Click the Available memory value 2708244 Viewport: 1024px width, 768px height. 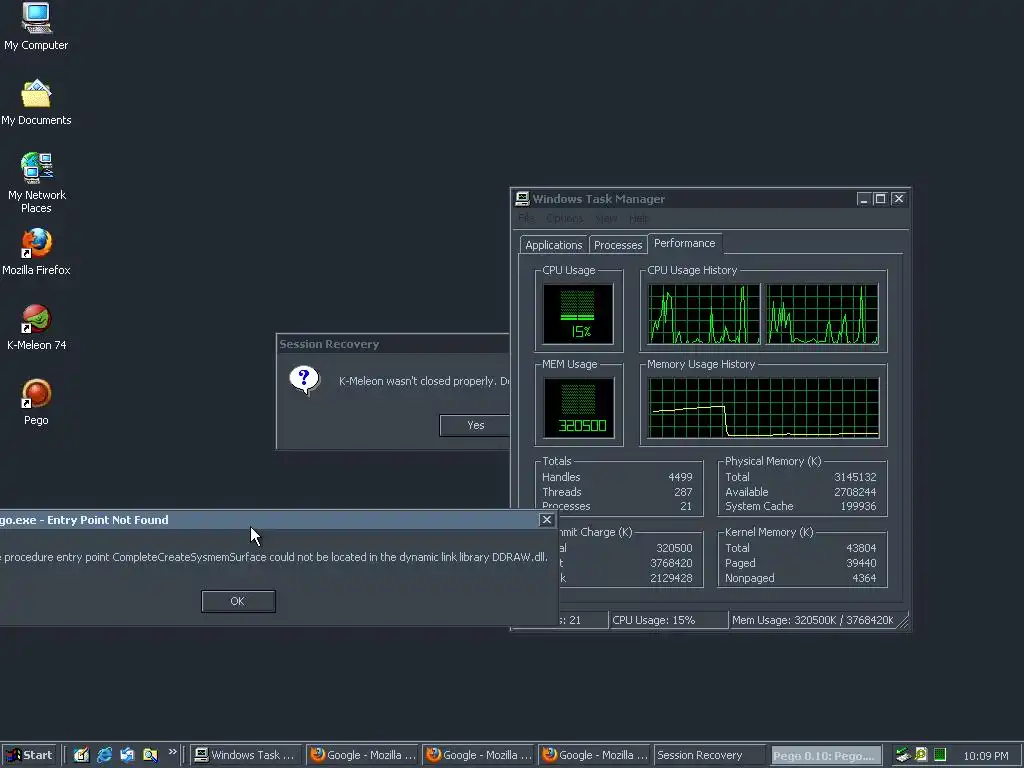tap(855, 492)
